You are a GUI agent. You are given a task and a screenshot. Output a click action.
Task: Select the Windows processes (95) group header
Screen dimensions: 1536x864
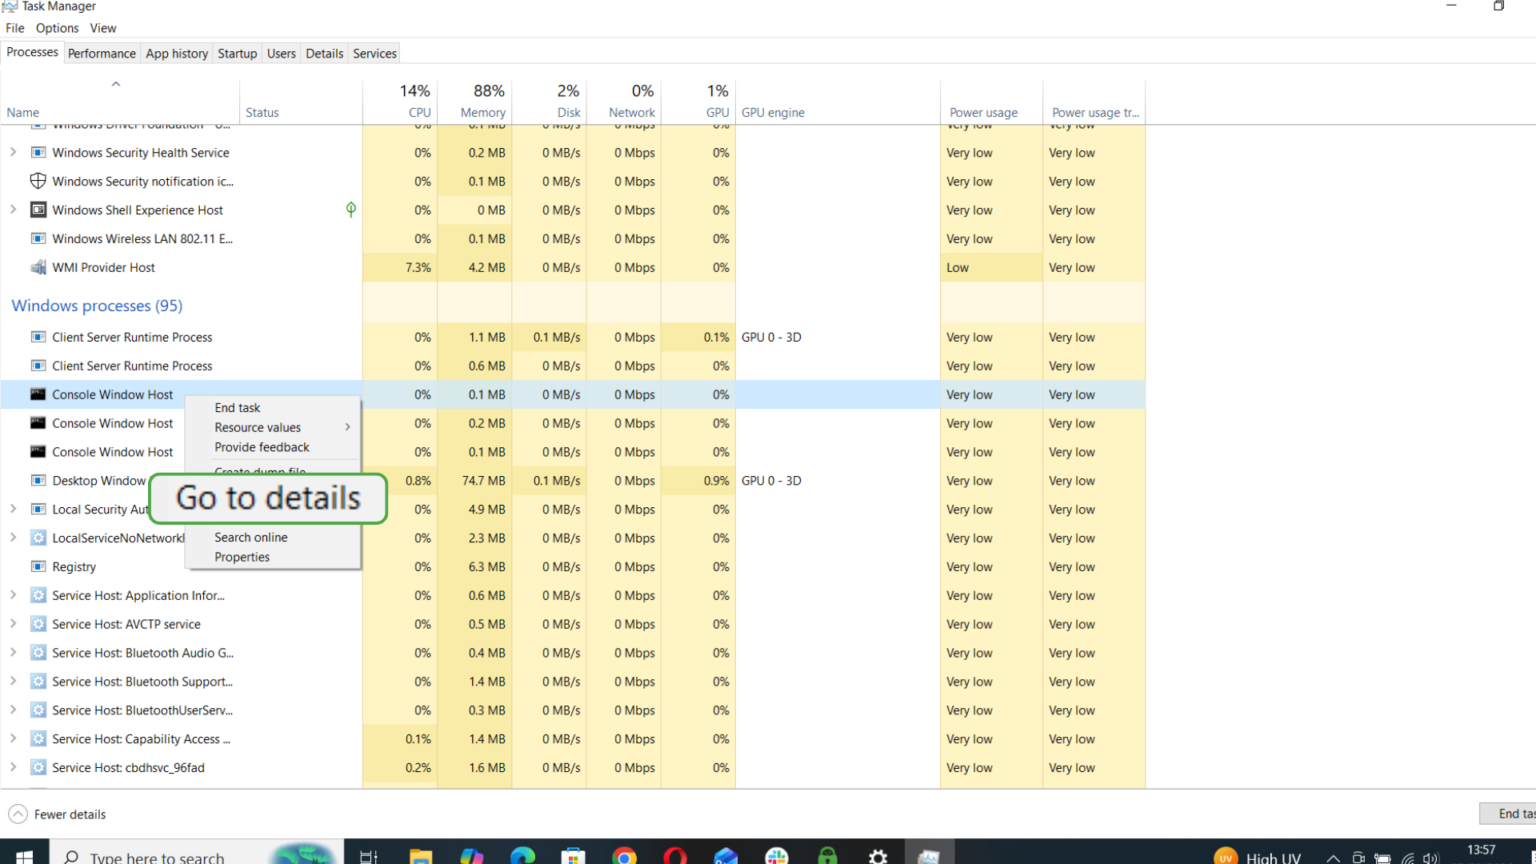click(x=97, y=306)
